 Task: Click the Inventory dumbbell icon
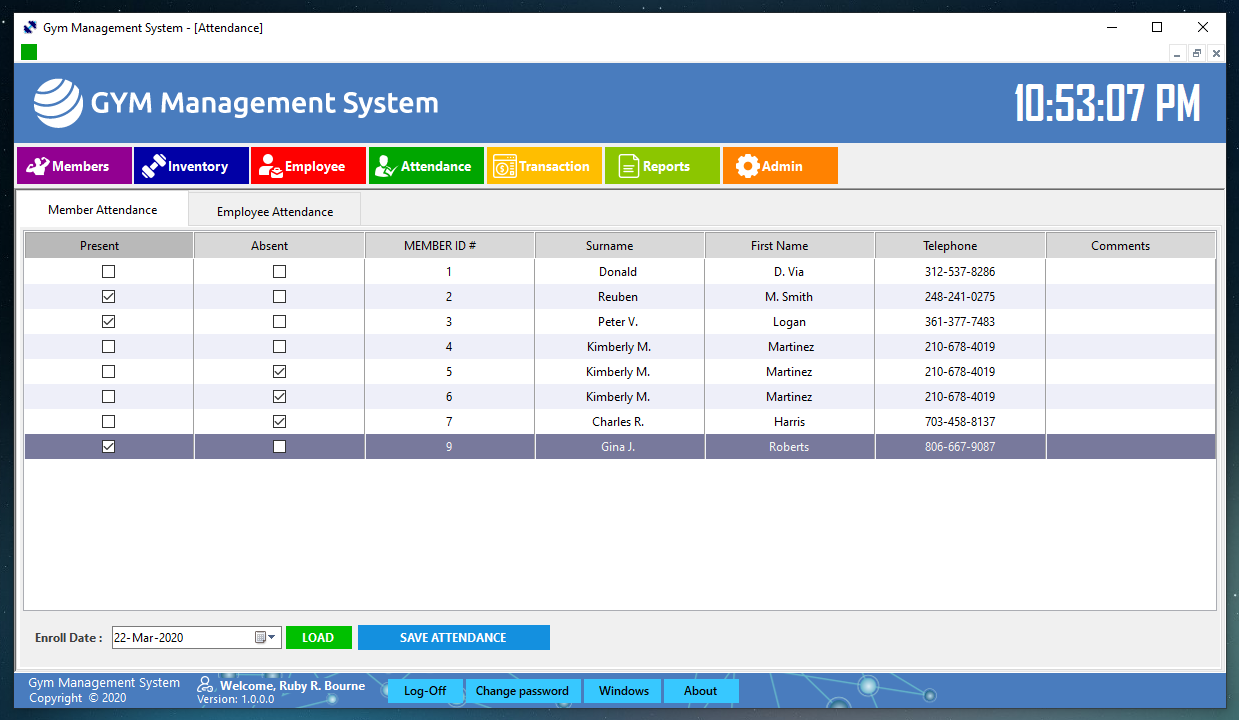[x=153, y=167]
